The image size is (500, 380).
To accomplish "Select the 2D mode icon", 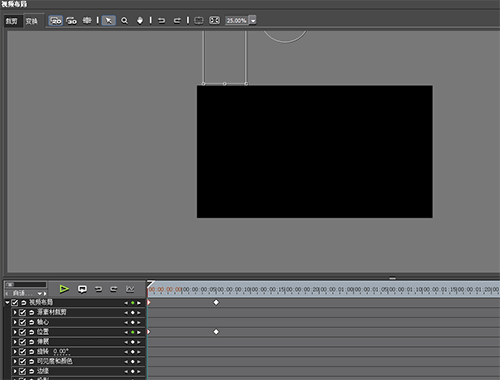I will click(56, 21).
